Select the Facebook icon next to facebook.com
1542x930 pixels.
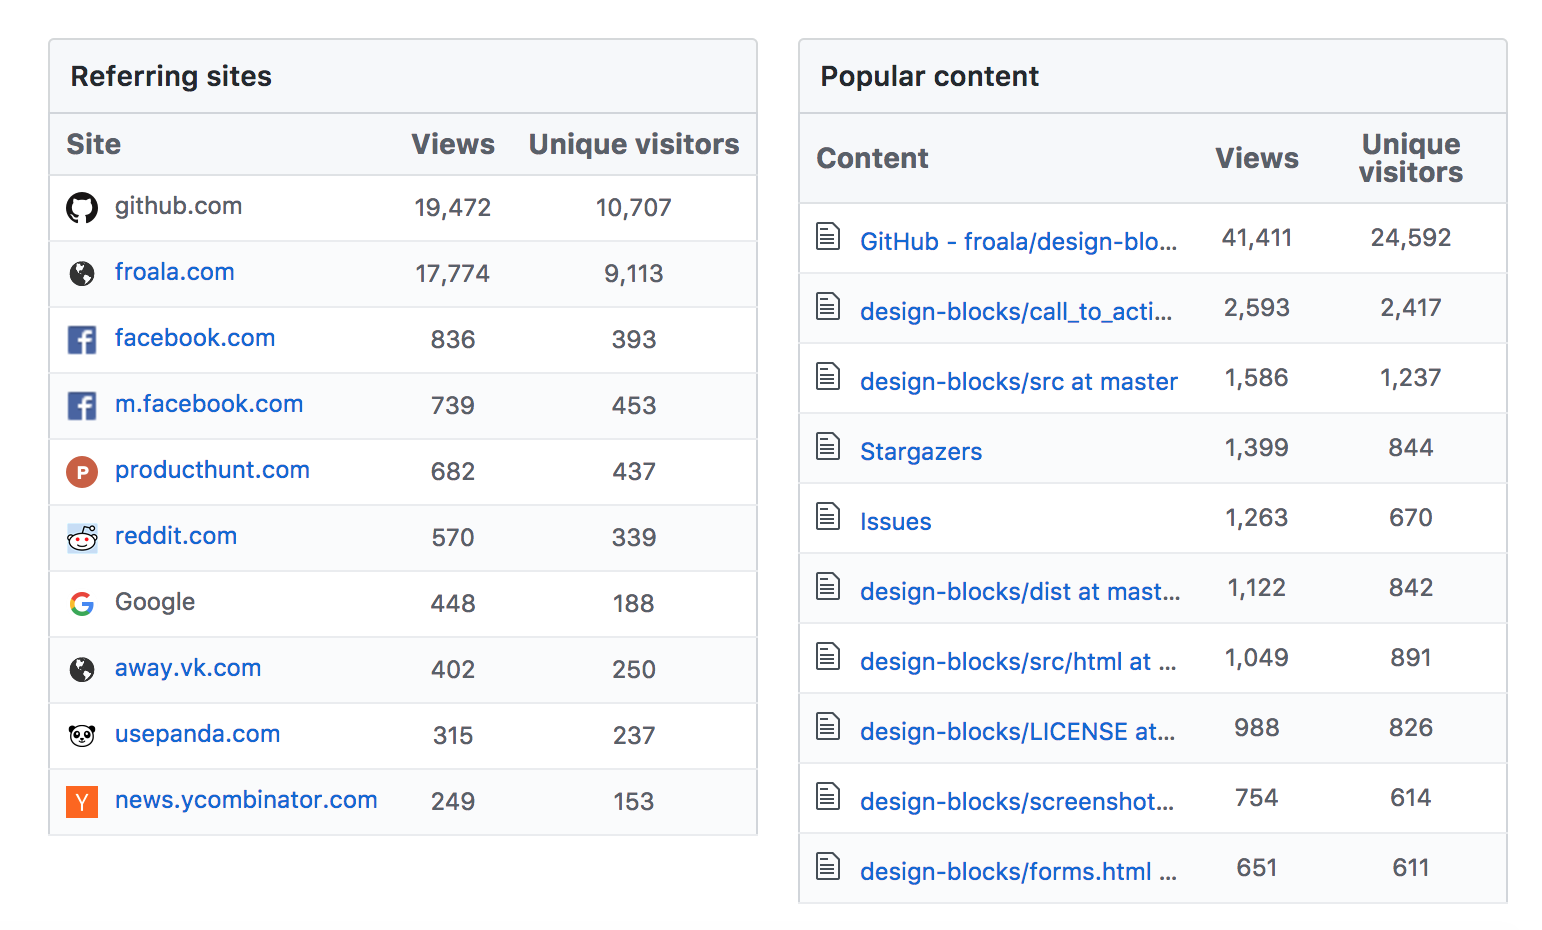[x=81, y=340]
